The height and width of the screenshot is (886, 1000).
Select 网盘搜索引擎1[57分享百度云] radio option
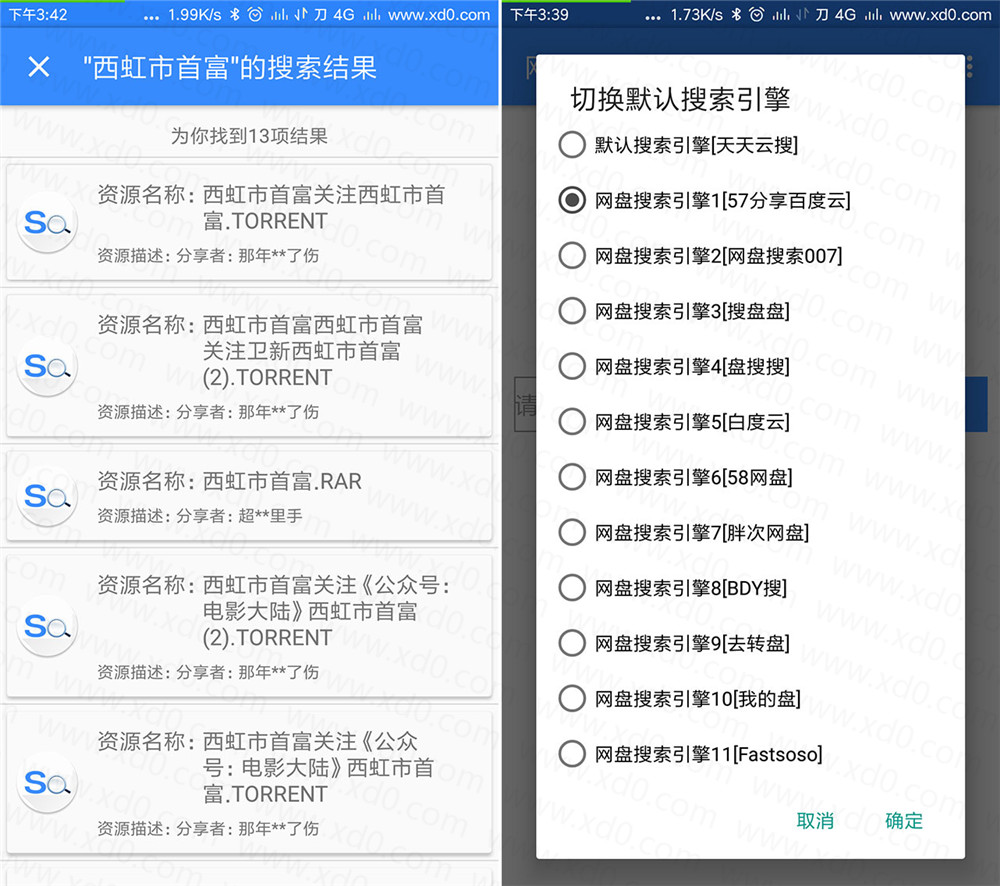705,200
